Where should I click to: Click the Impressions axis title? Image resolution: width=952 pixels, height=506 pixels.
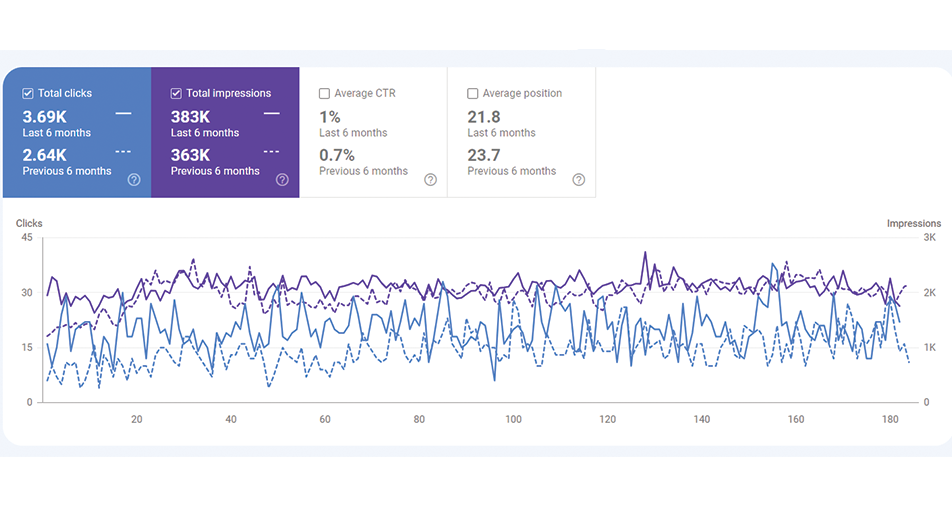click(913, 224)
